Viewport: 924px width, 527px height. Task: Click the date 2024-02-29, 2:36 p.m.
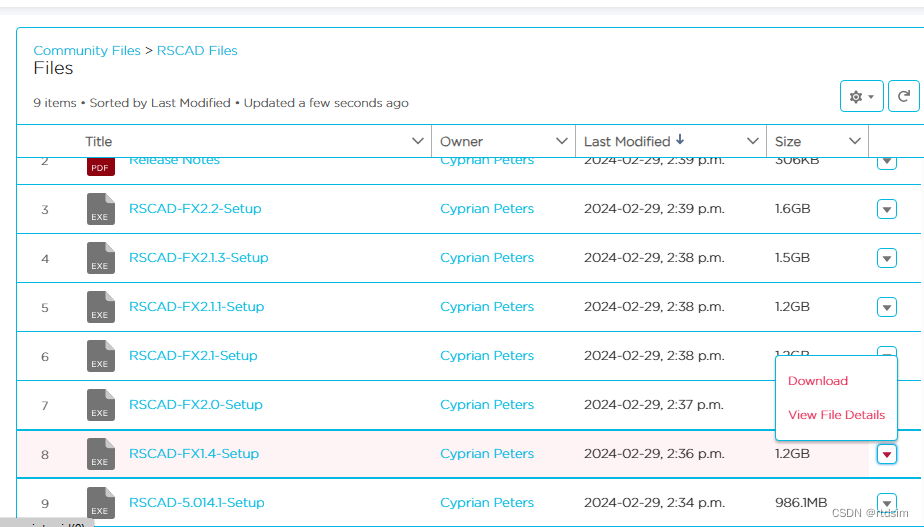(654, 453)
